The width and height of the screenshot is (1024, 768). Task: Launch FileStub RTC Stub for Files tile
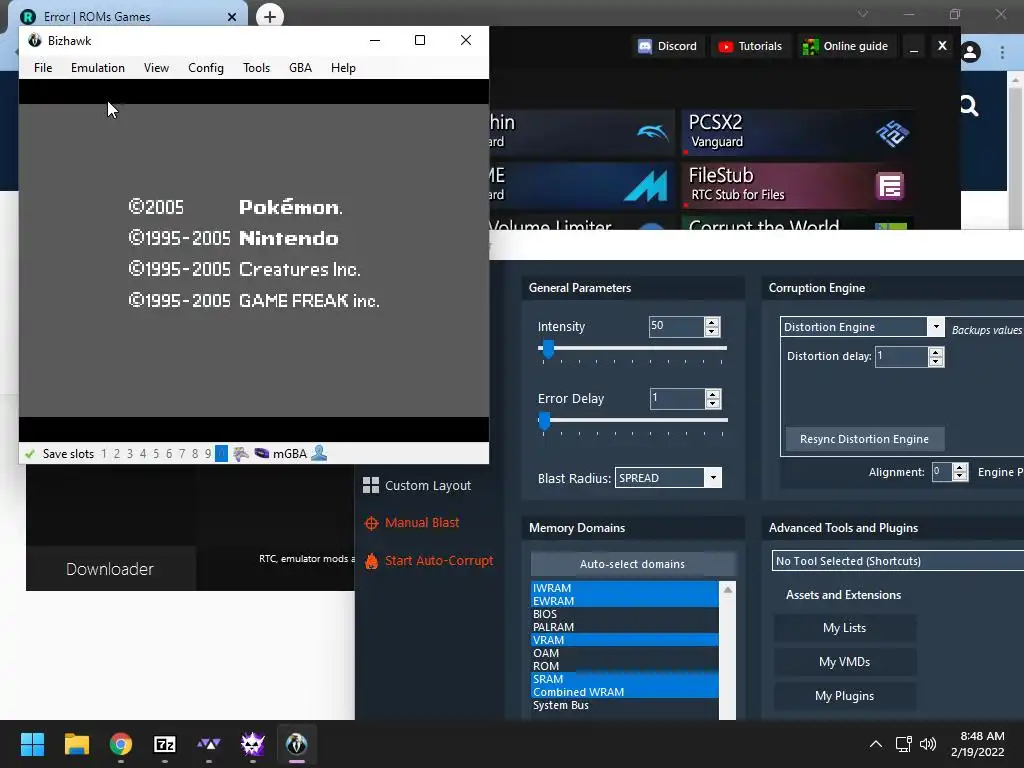(x=797, y=185)
